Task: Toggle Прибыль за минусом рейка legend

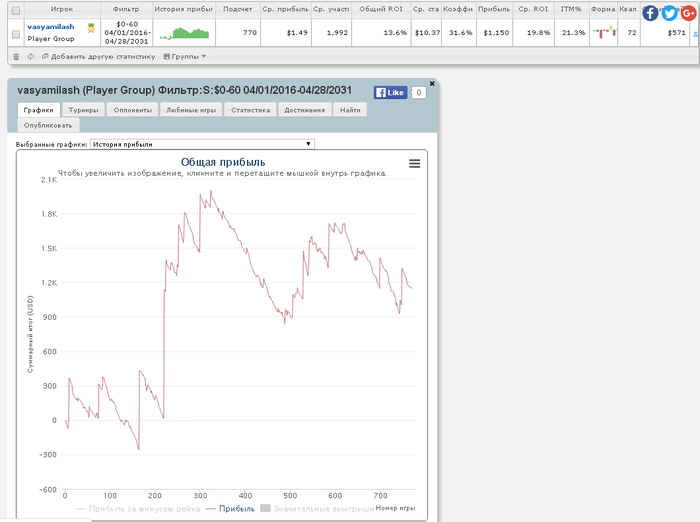Action: coord(138,509)
